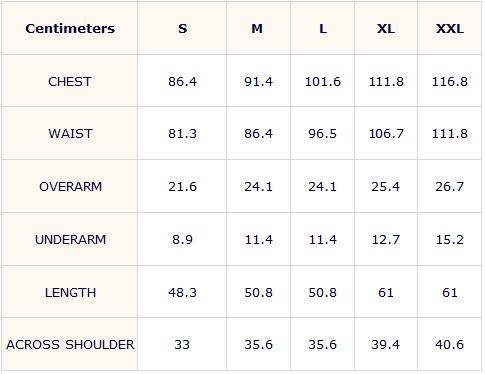Click the underarm value 8.9 for S
Image resolution: width=485 pixels, height=374 pixels.
(182, 239)
